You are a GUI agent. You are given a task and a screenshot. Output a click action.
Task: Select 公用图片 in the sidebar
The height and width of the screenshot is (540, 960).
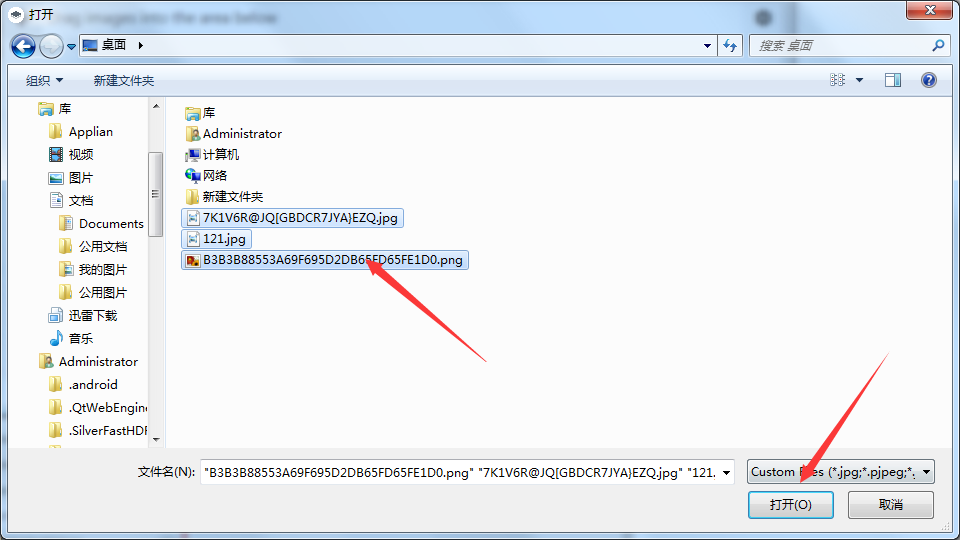pos(93,292)
